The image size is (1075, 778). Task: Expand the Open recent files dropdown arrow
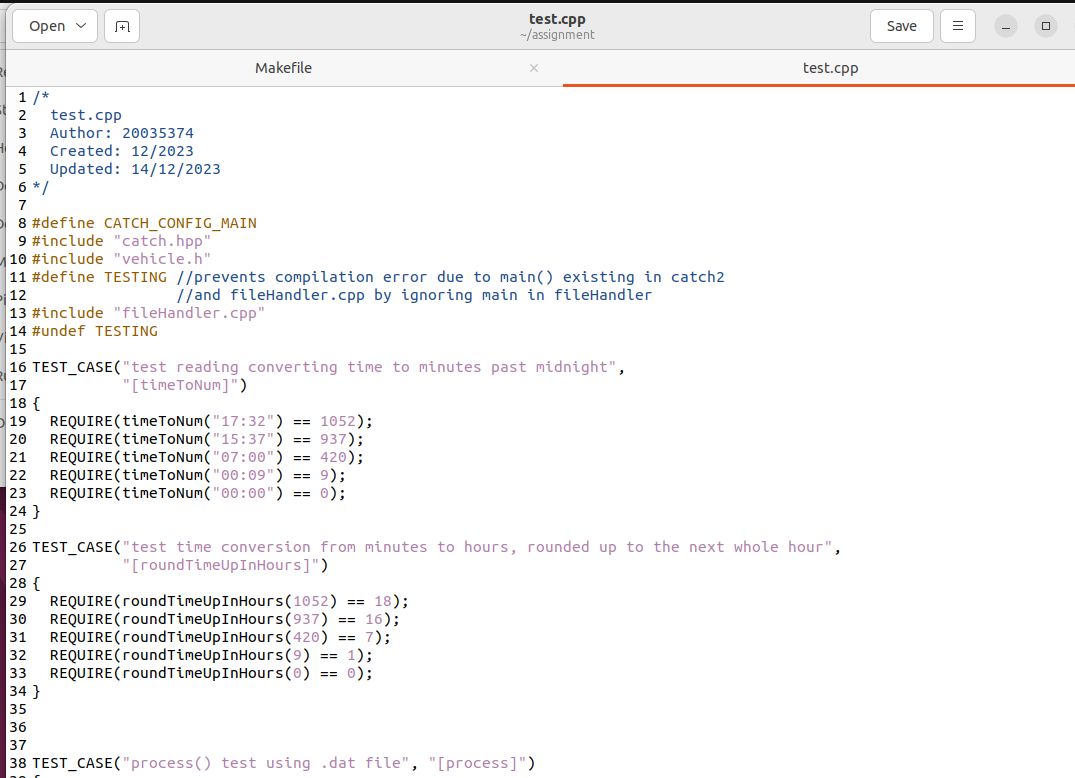pos(81,25)
